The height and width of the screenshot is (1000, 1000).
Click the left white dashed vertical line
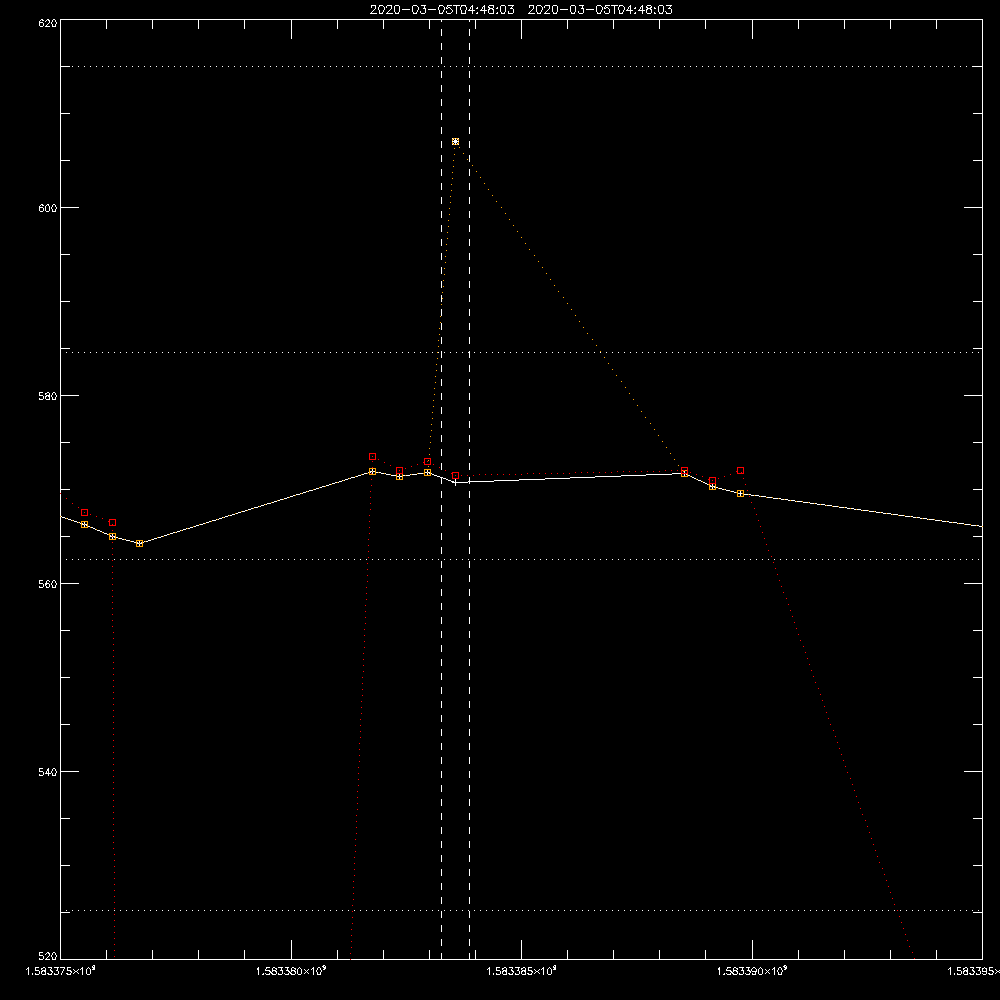pos(441,489)
